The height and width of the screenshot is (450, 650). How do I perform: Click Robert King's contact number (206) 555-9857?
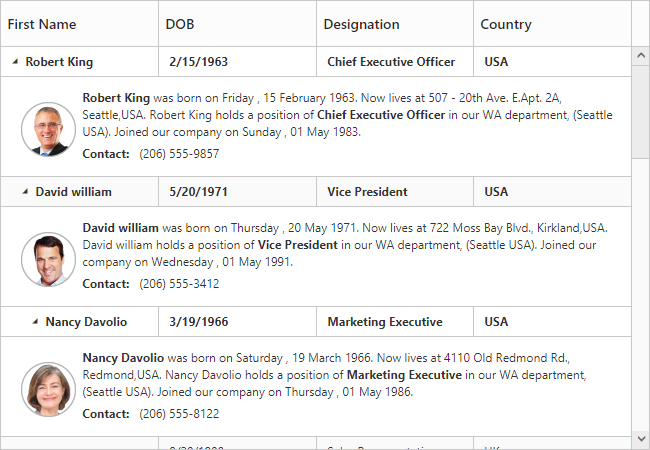click(x=179, y=154)
